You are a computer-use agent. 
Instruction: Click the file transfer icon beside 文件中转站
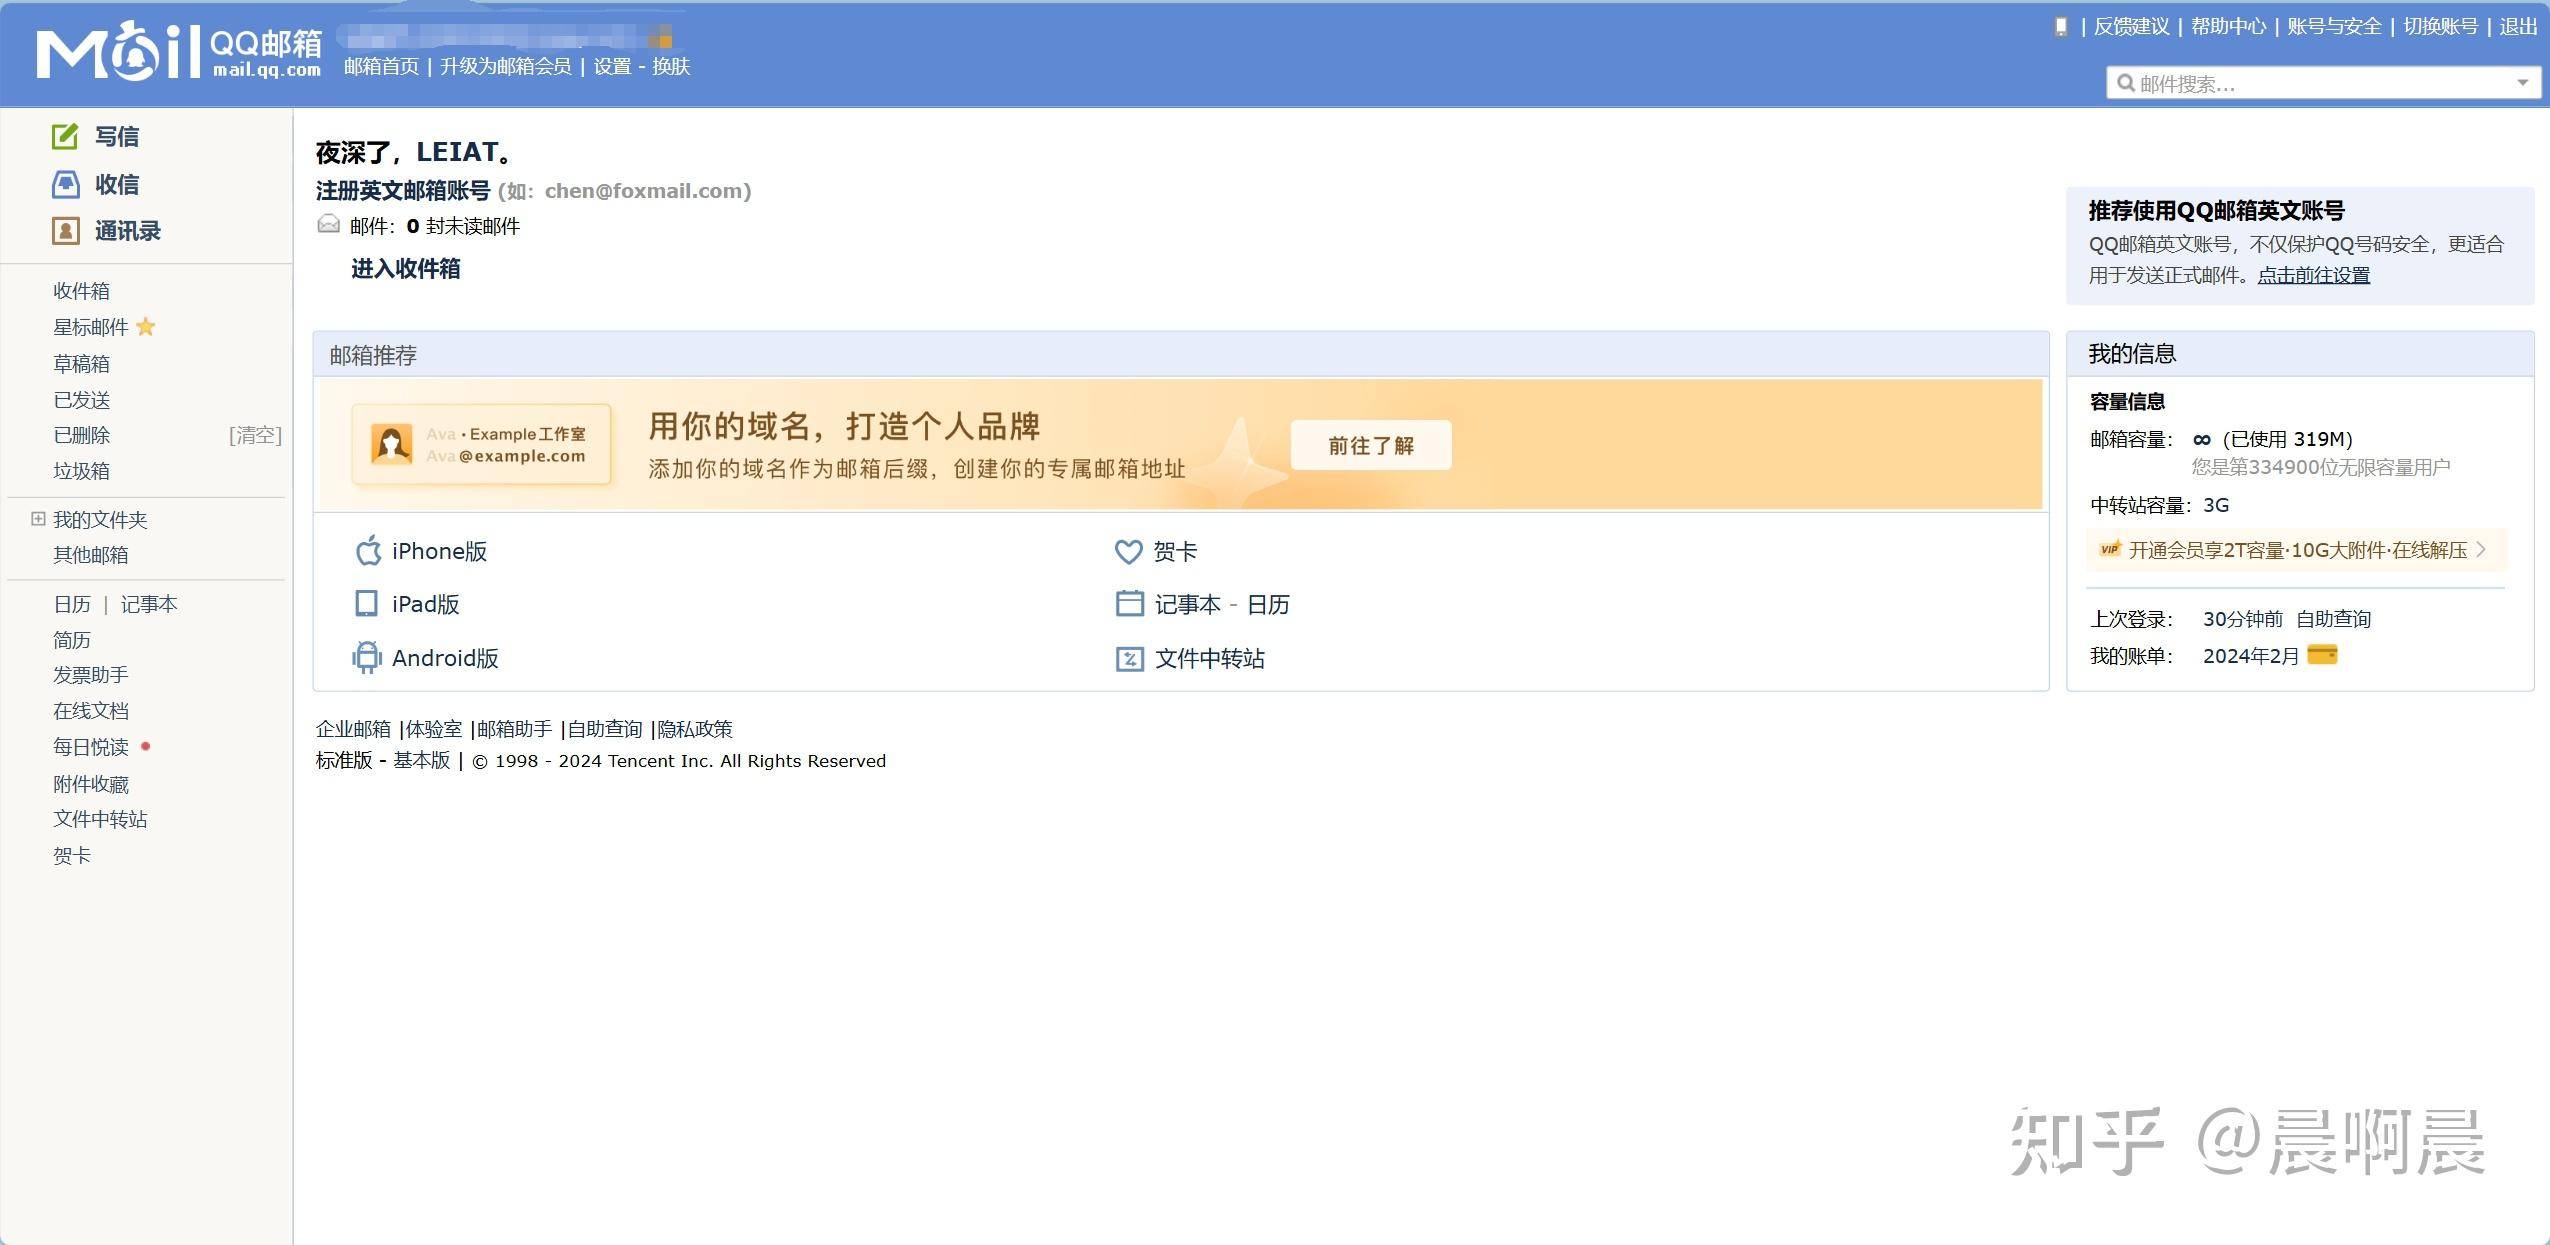click(x=1129, y=659)
